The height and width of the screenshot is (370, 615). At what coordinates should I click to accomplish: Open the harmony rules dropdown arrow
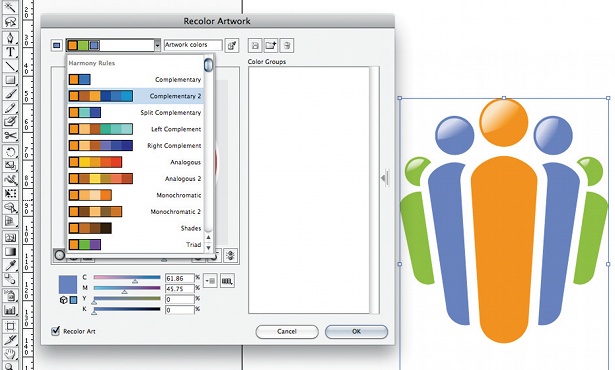coord(157,46)
